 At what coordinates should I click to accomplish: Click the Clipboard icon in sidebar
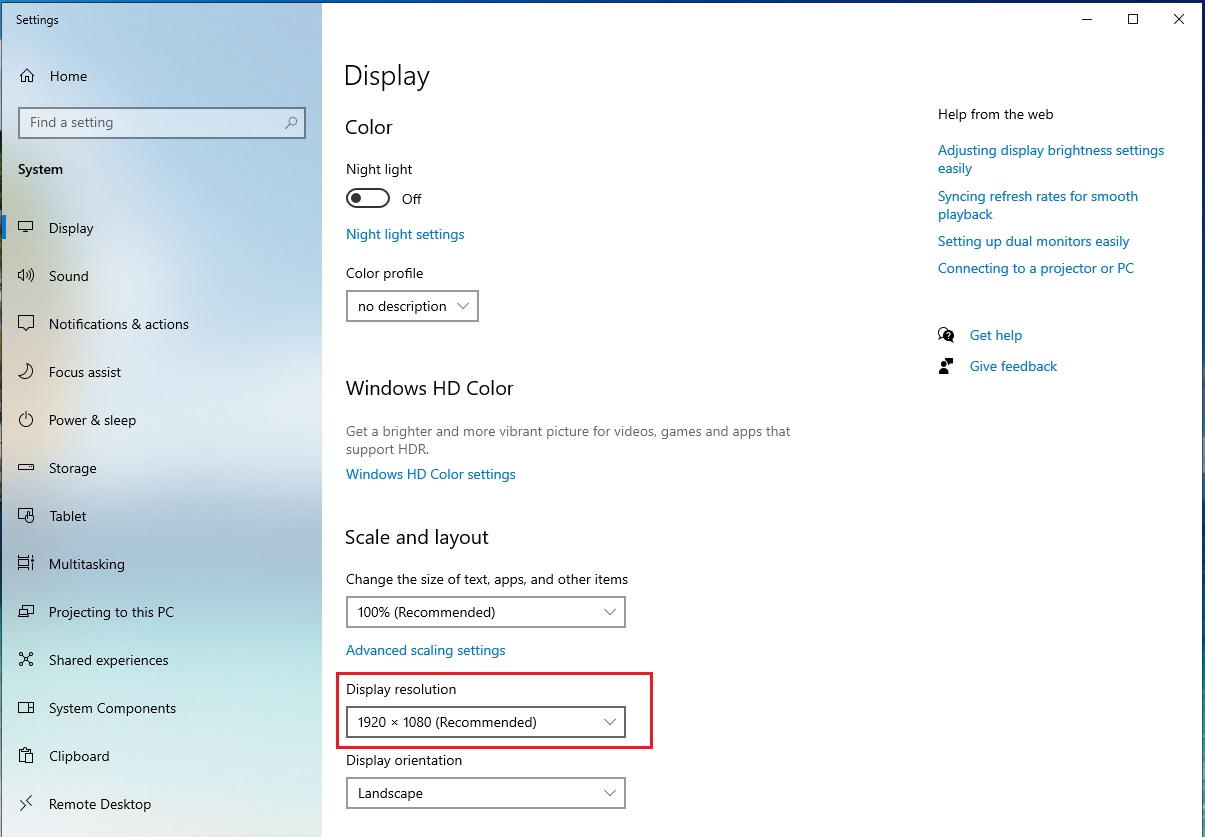[x=25, y=756]
